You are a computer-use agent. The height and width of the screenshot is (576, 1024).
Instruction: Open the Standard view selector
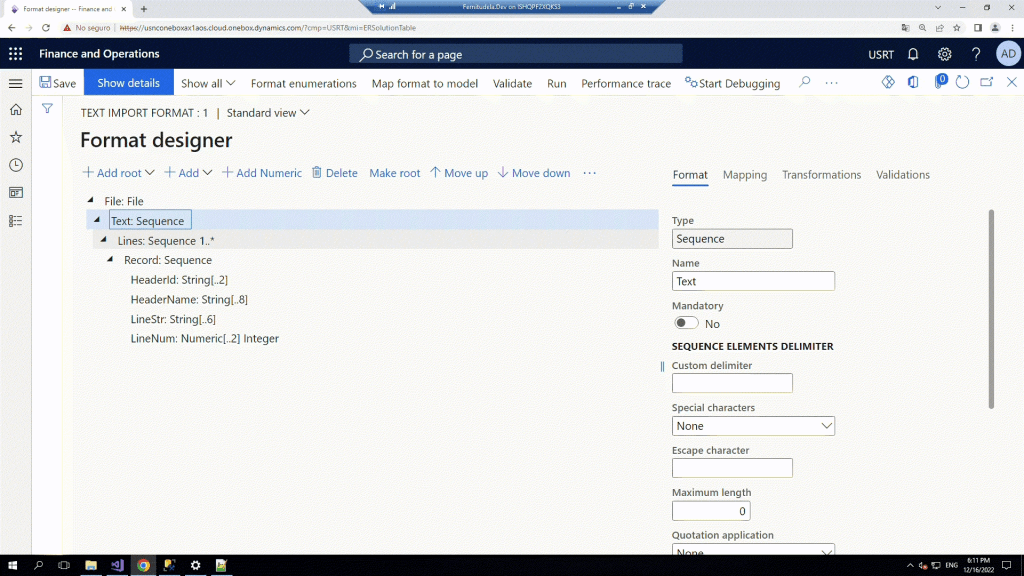(x=268, y=113)
